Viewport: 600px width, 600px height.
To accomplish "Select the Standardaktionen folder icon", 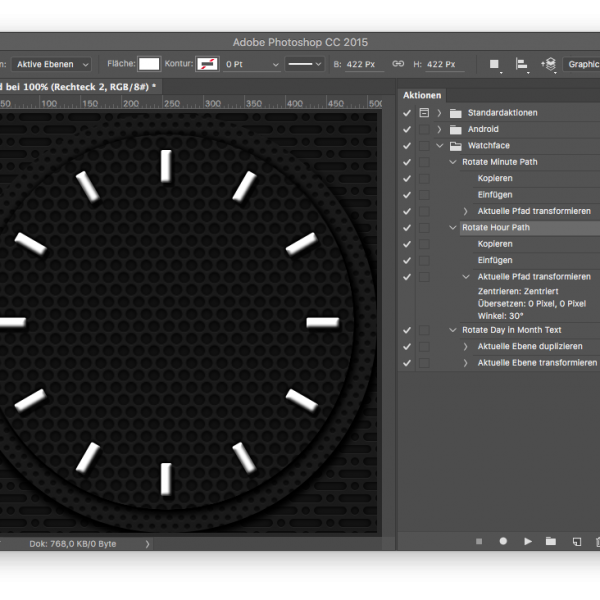I will click(x=455, y=113).
